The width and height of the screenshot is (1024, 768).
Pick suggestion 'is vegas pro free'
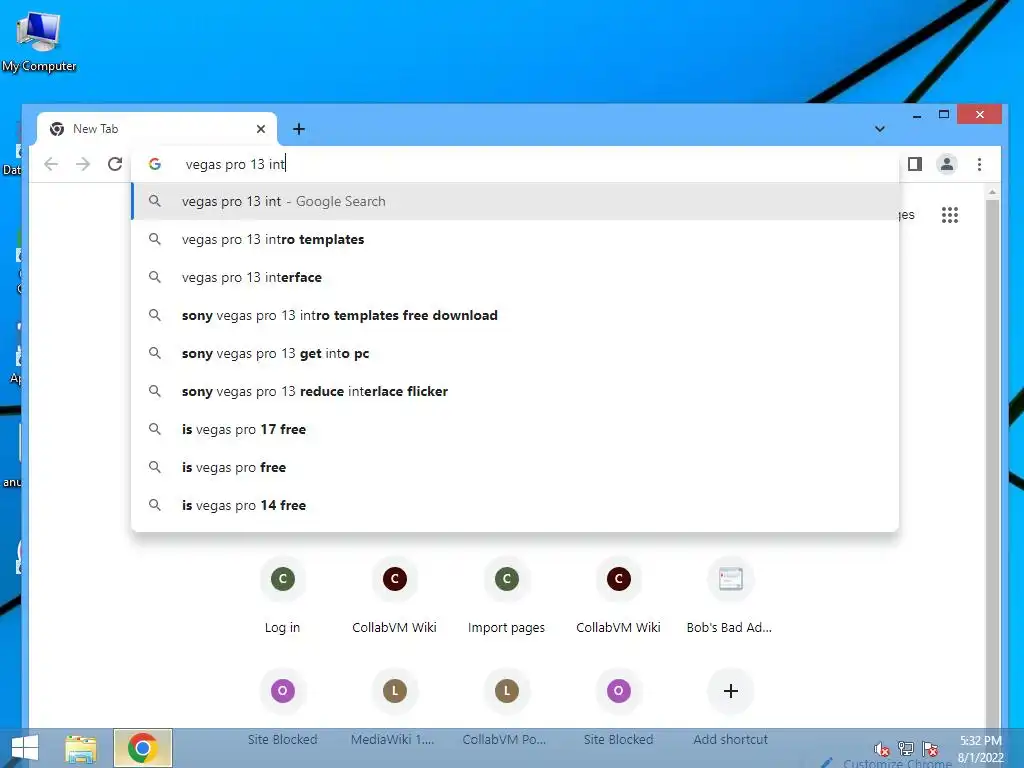pyautogui.click(x=515, y=467)
